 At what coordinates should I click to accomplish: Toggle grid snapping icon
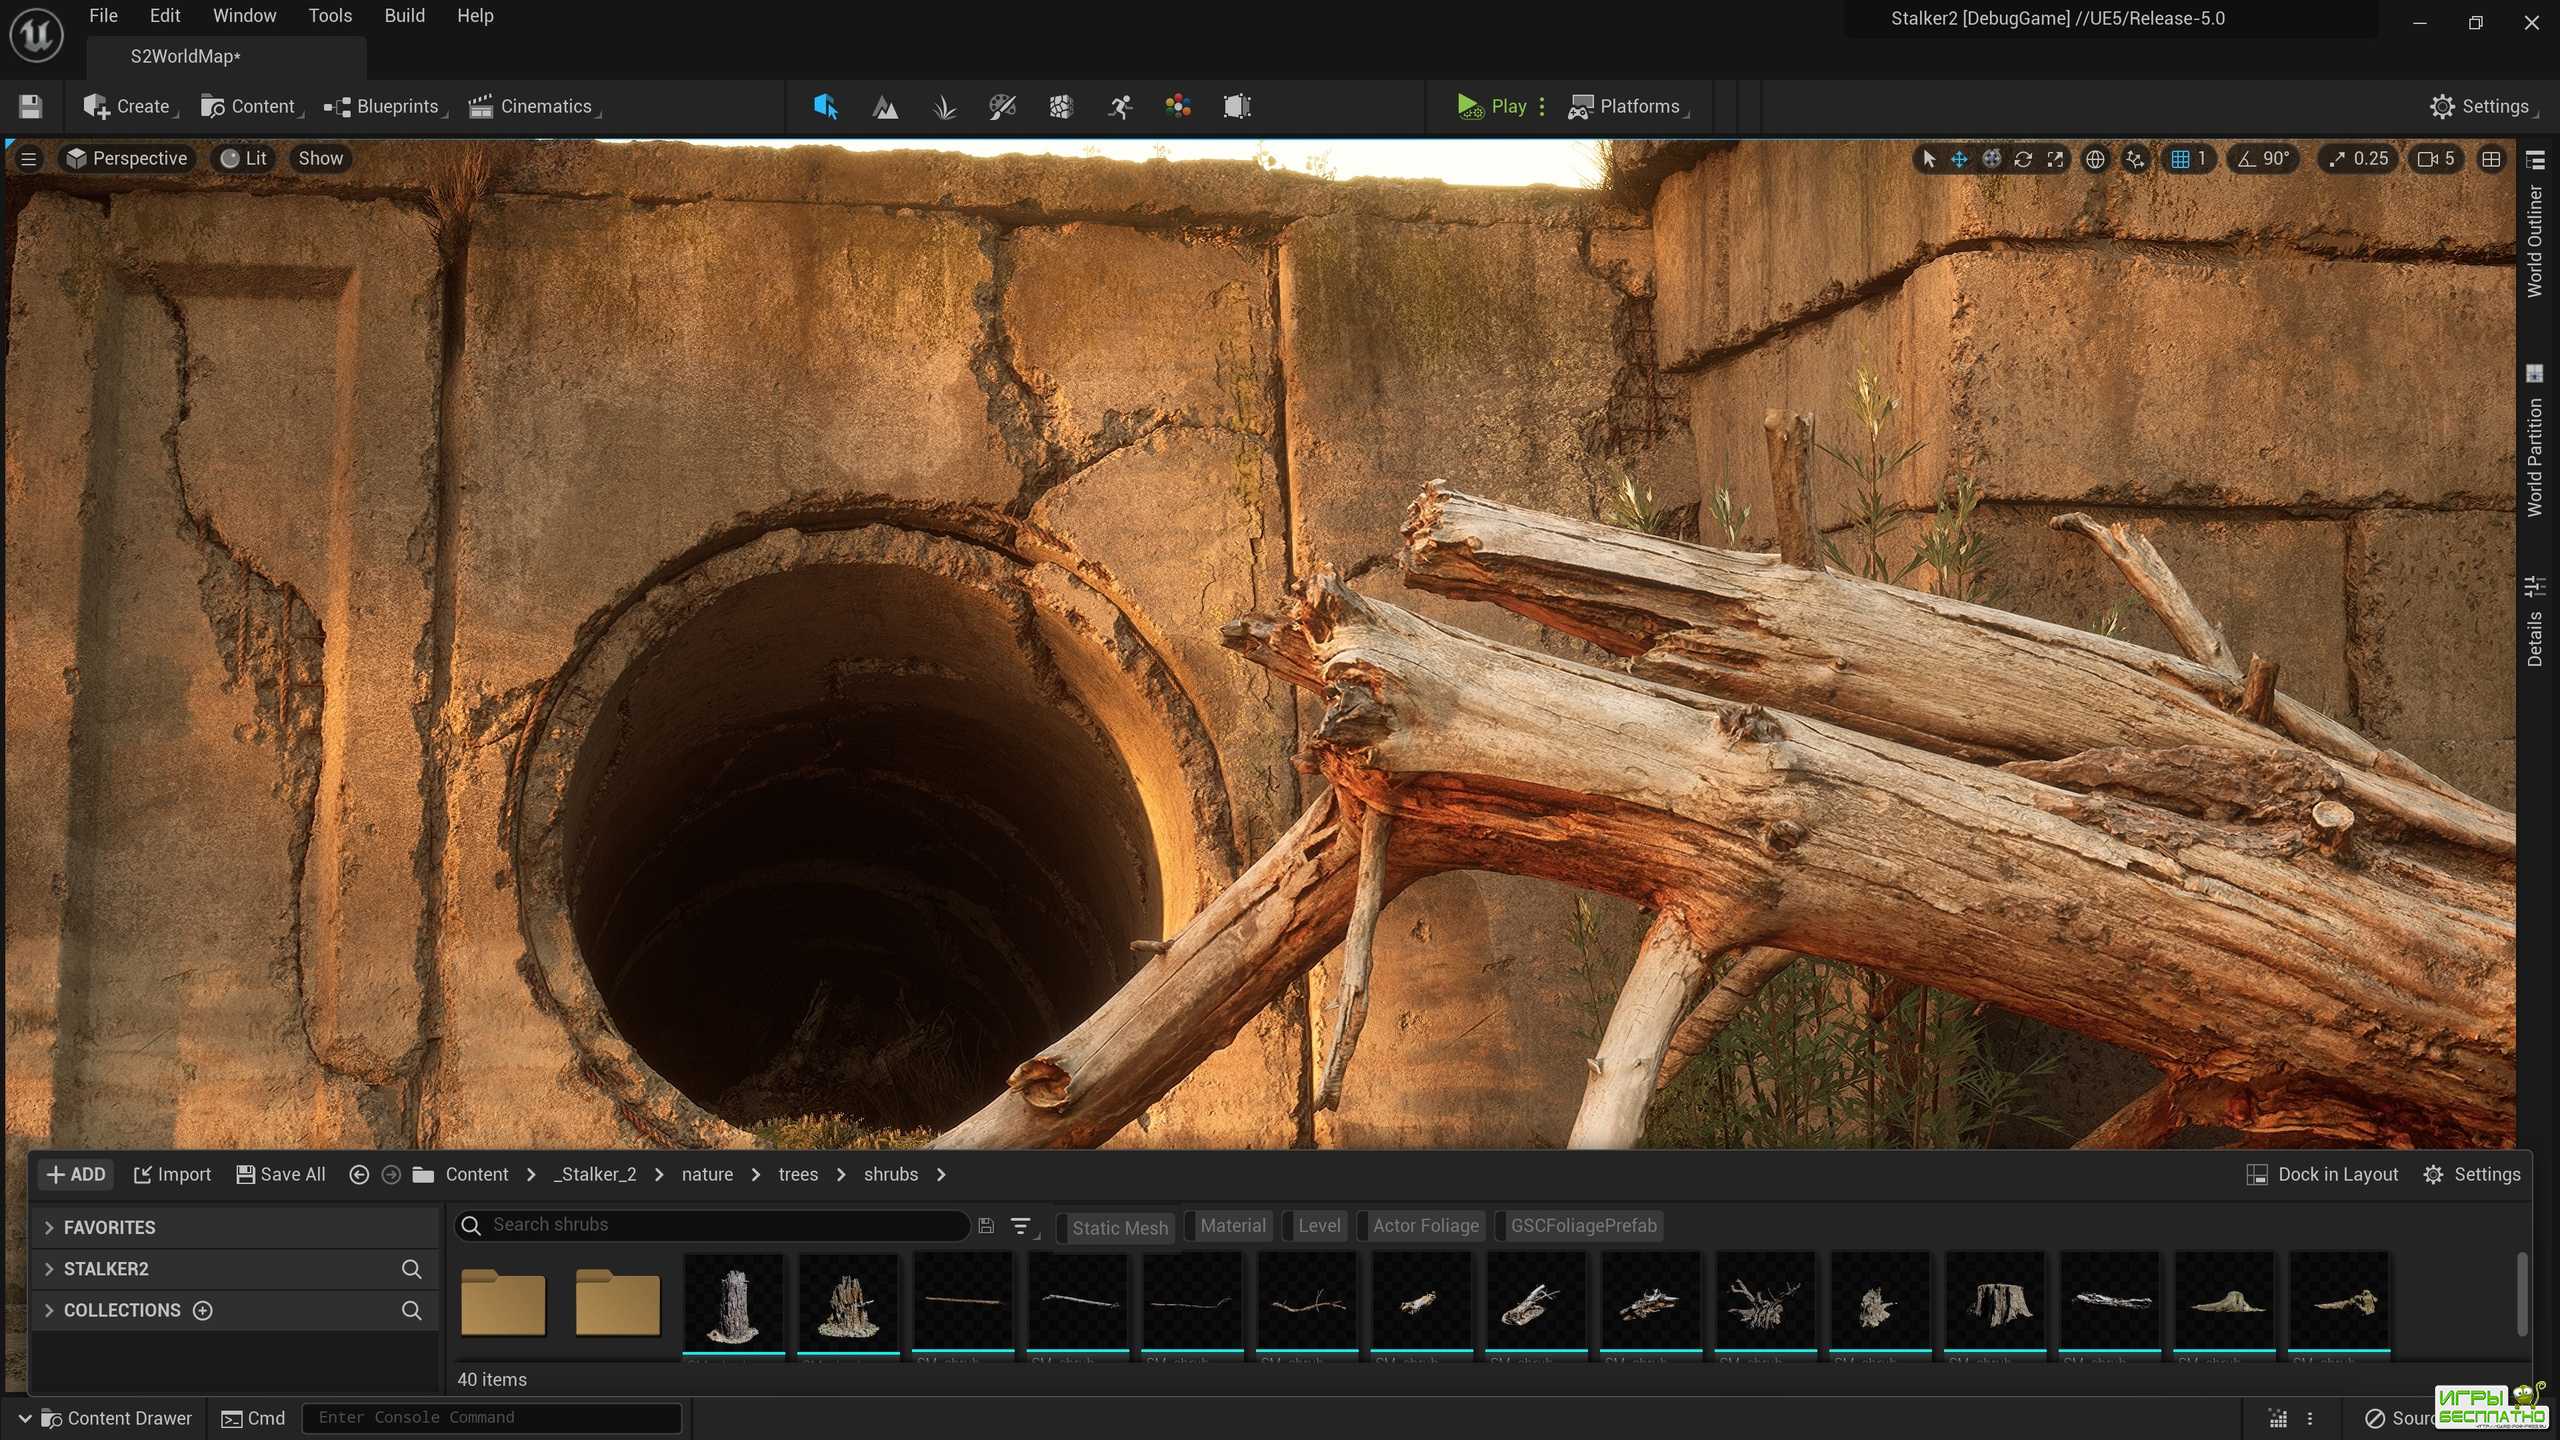(2180, 159)
